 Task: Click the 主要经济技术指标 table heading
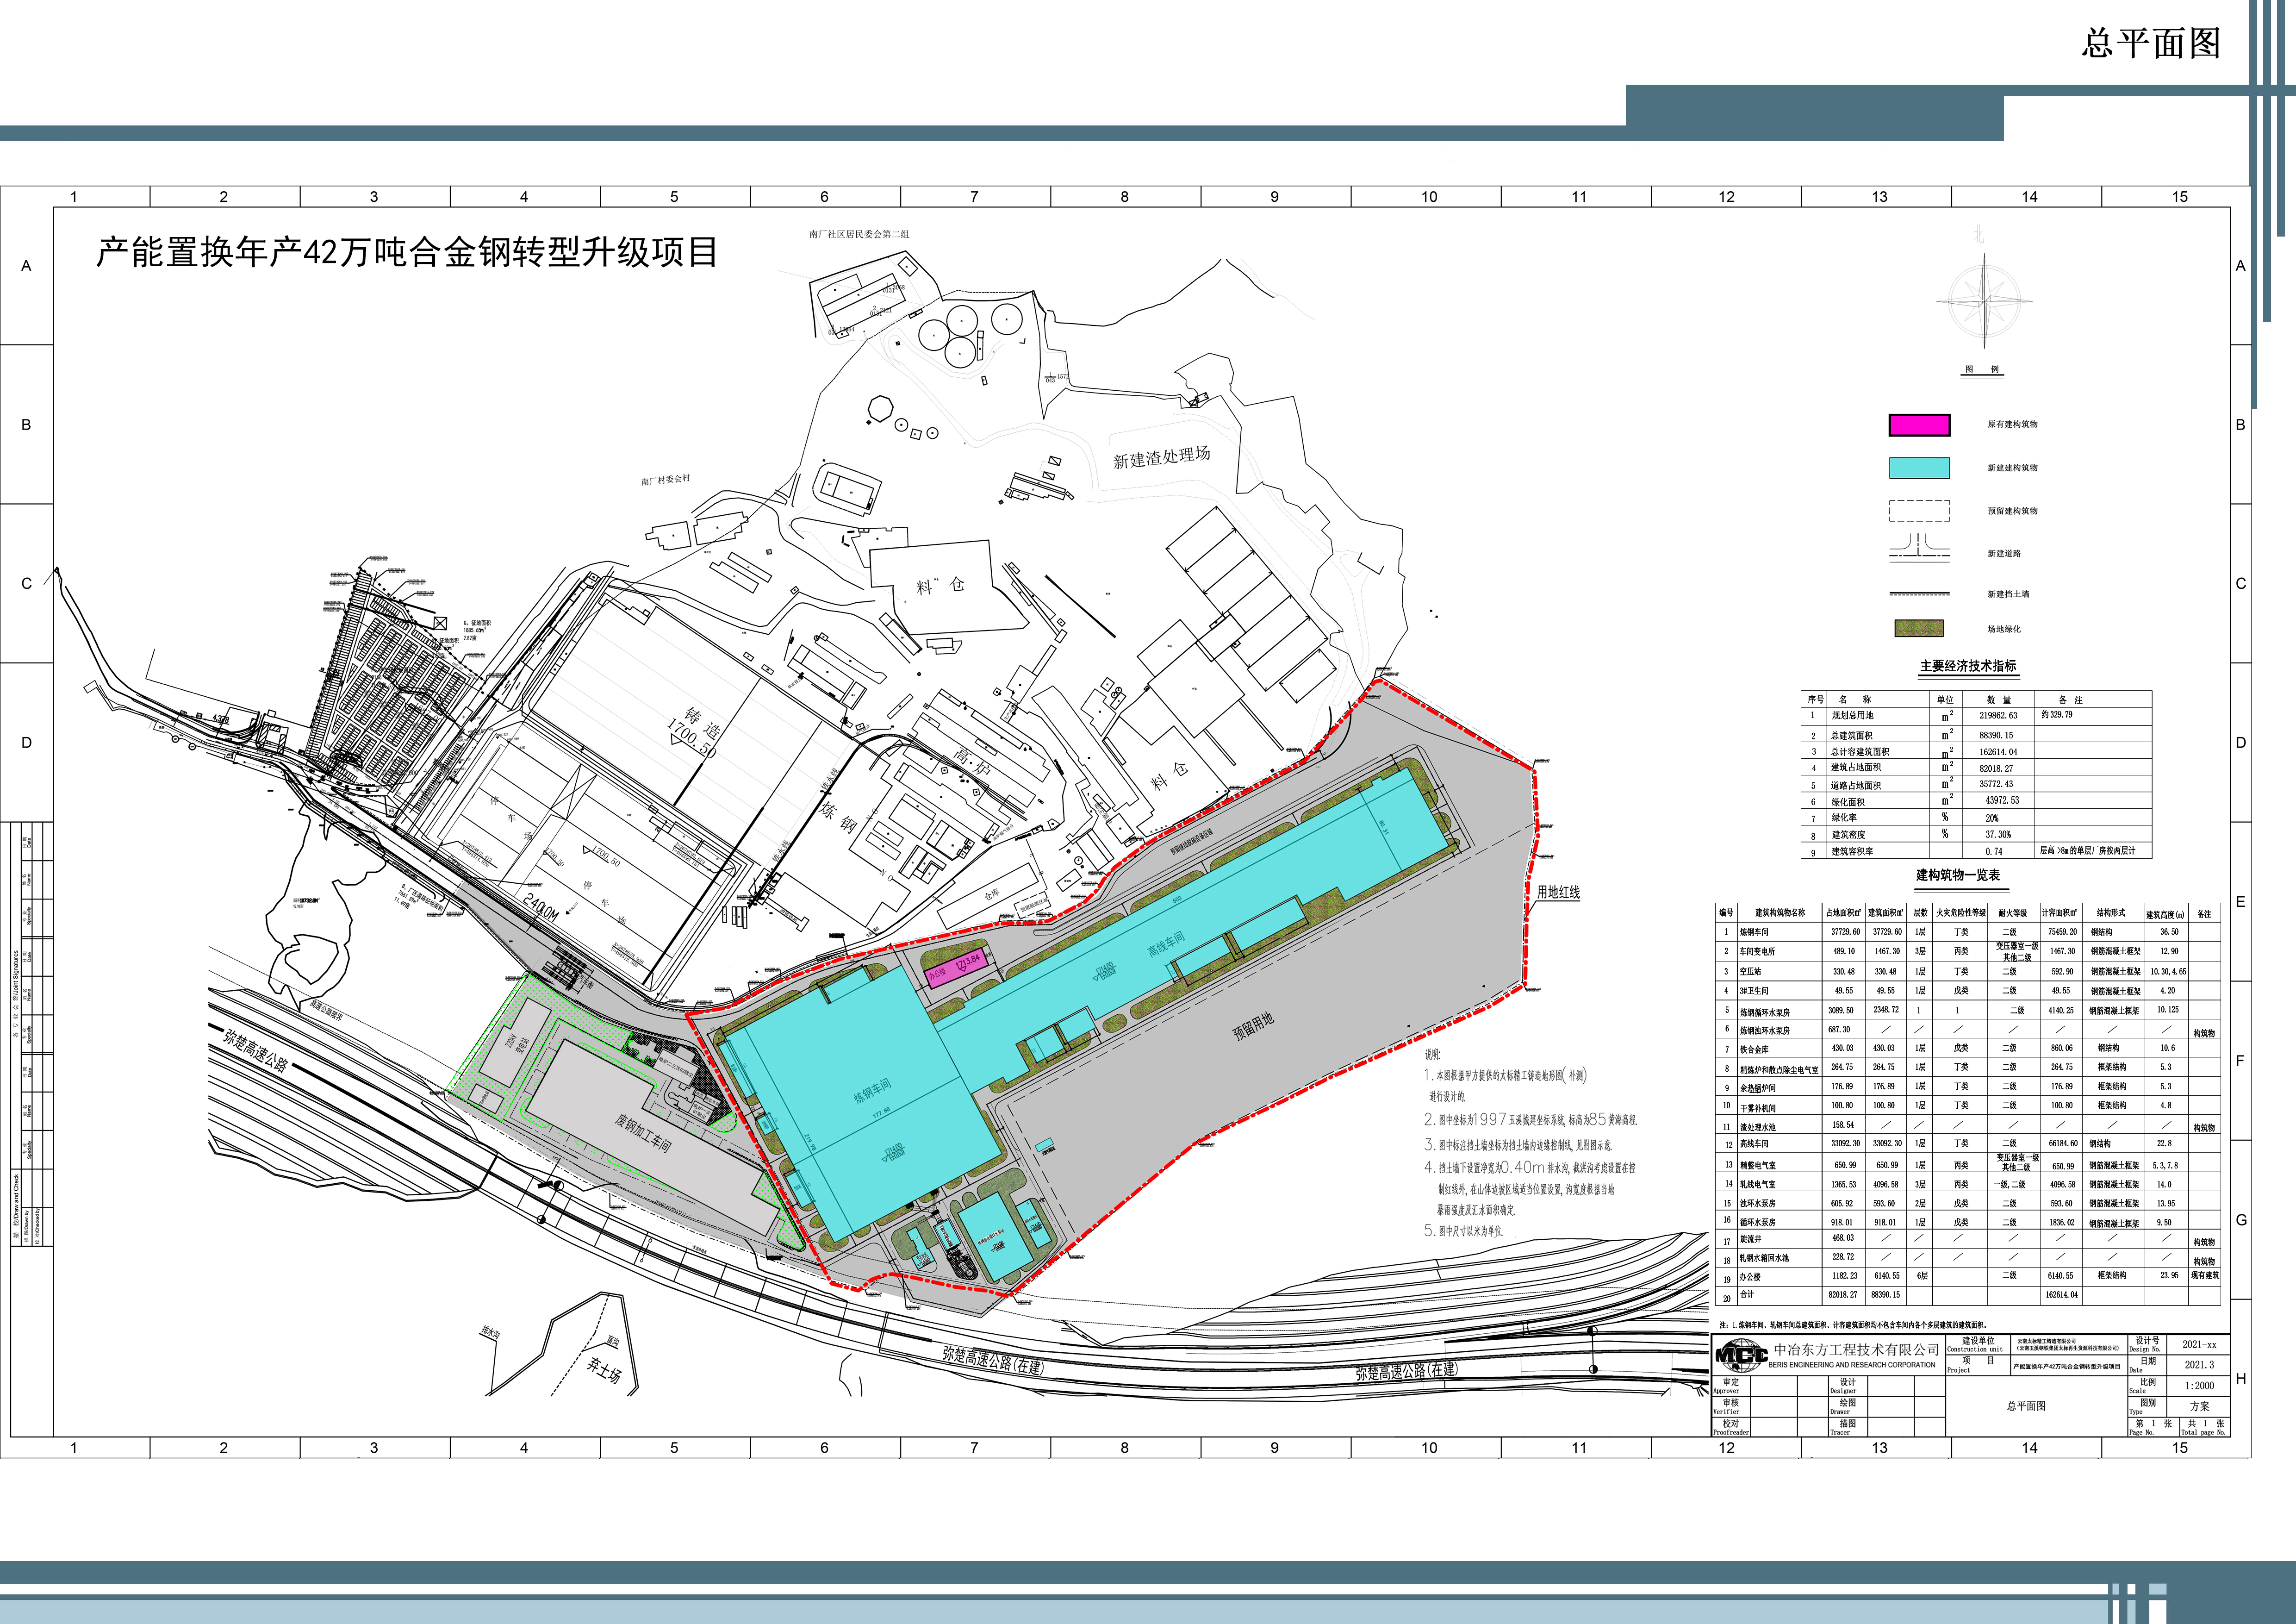(1967, 666)
